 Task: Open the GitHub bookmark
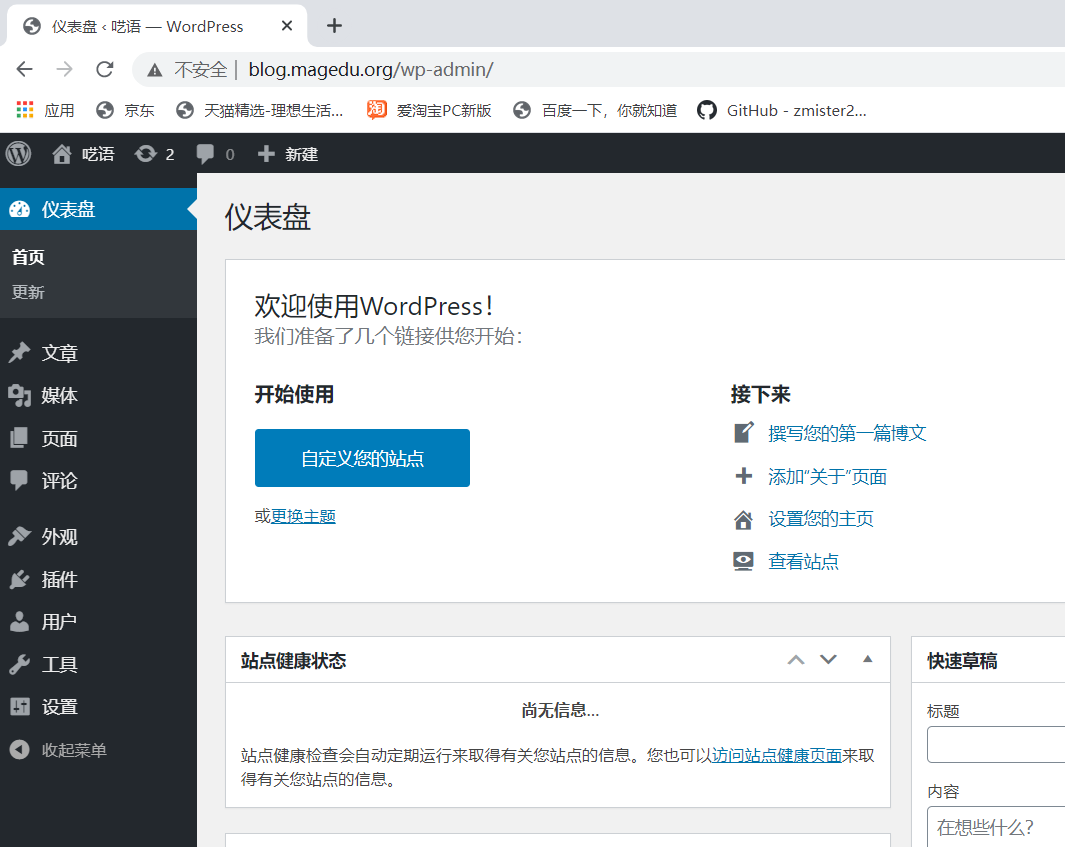tap(782, 110)
